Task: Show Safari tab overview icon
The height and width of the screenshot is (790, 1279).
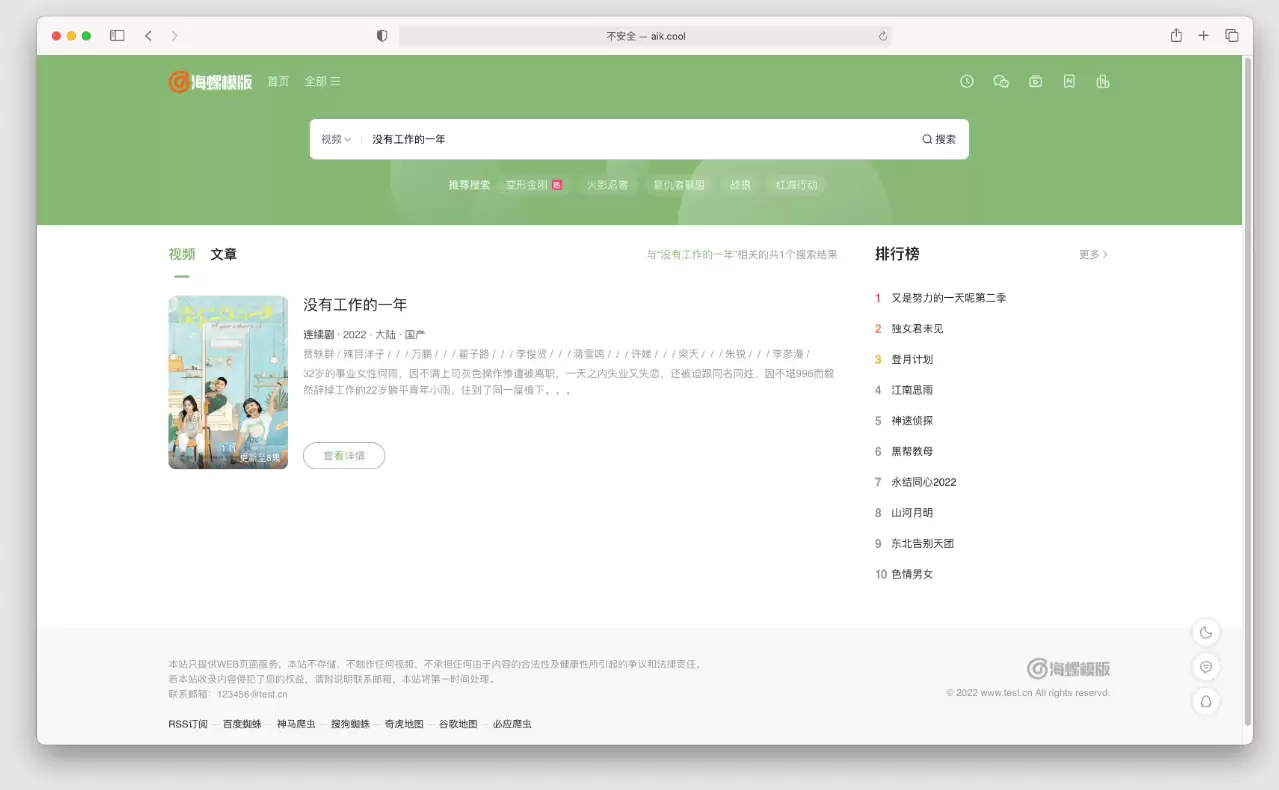Action: pos(1232,35)
